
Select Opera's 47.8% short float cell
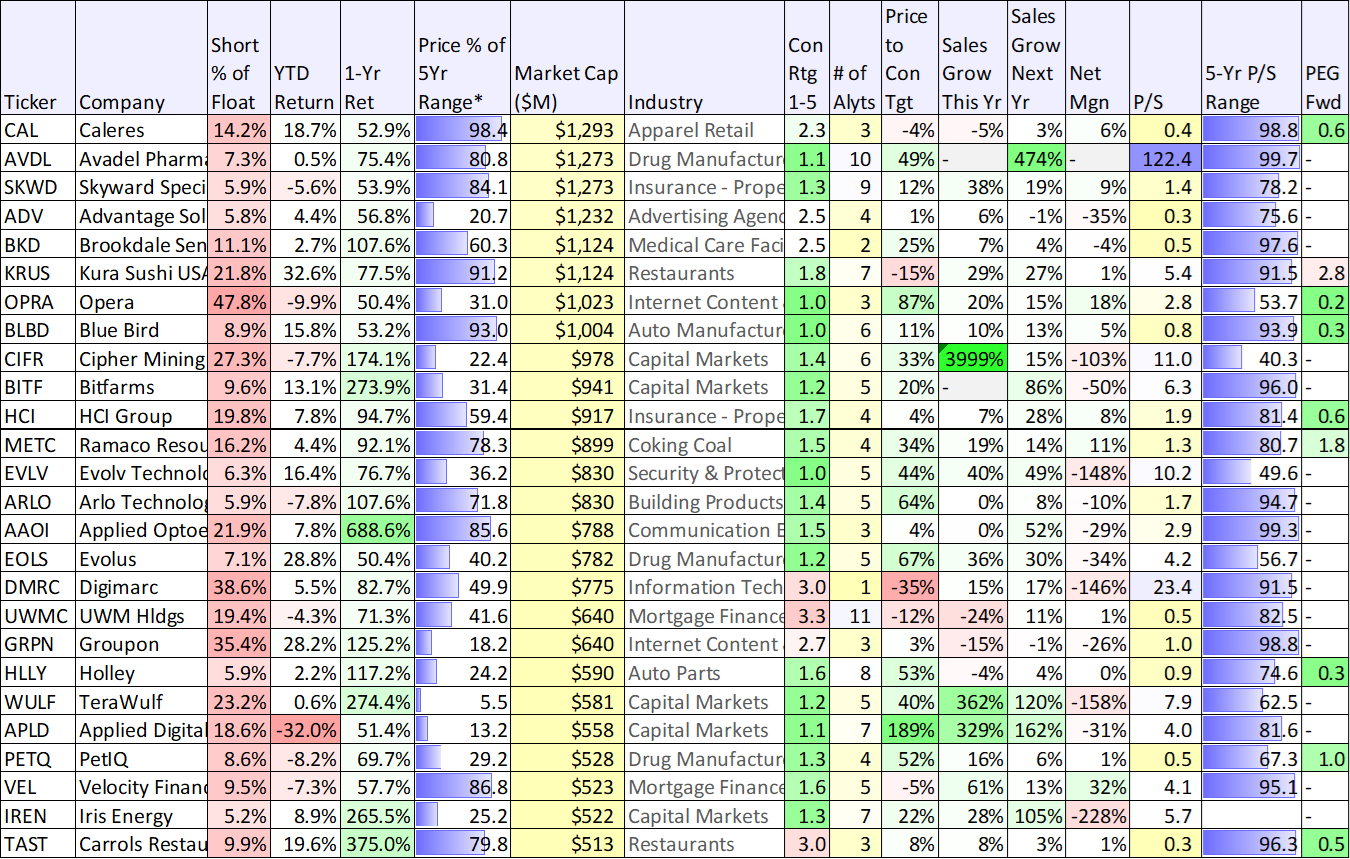pyautogui.click(x=239, y=302)
